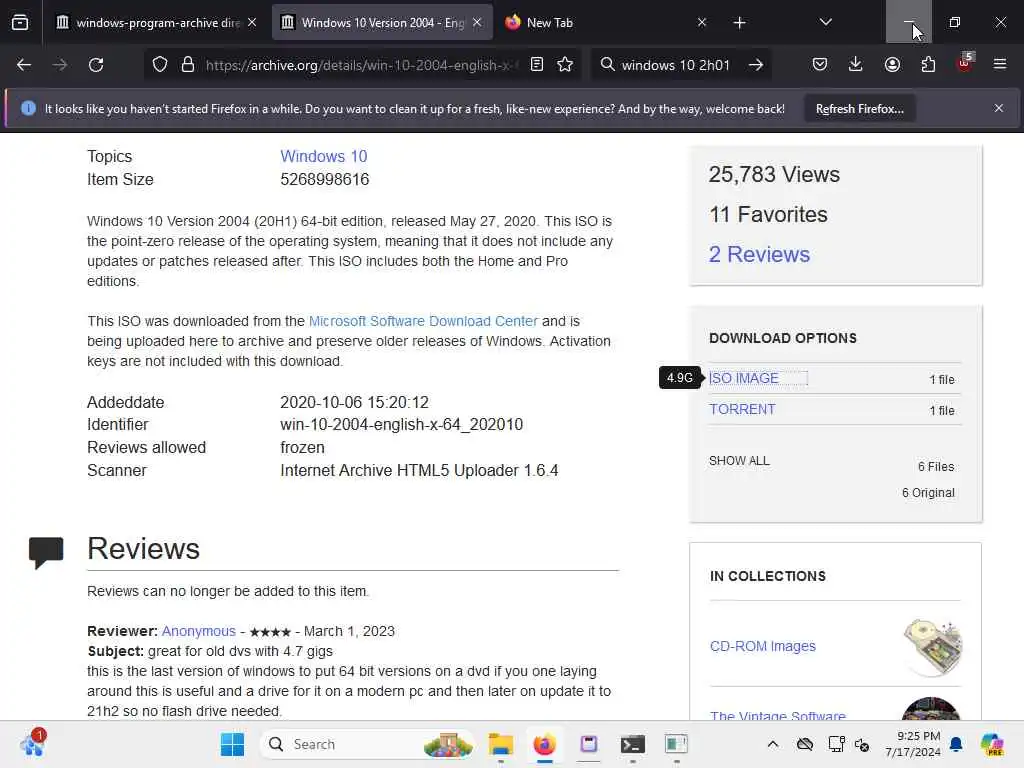
Task: Open the uBlock Origin extension icon
Action: 965,63
